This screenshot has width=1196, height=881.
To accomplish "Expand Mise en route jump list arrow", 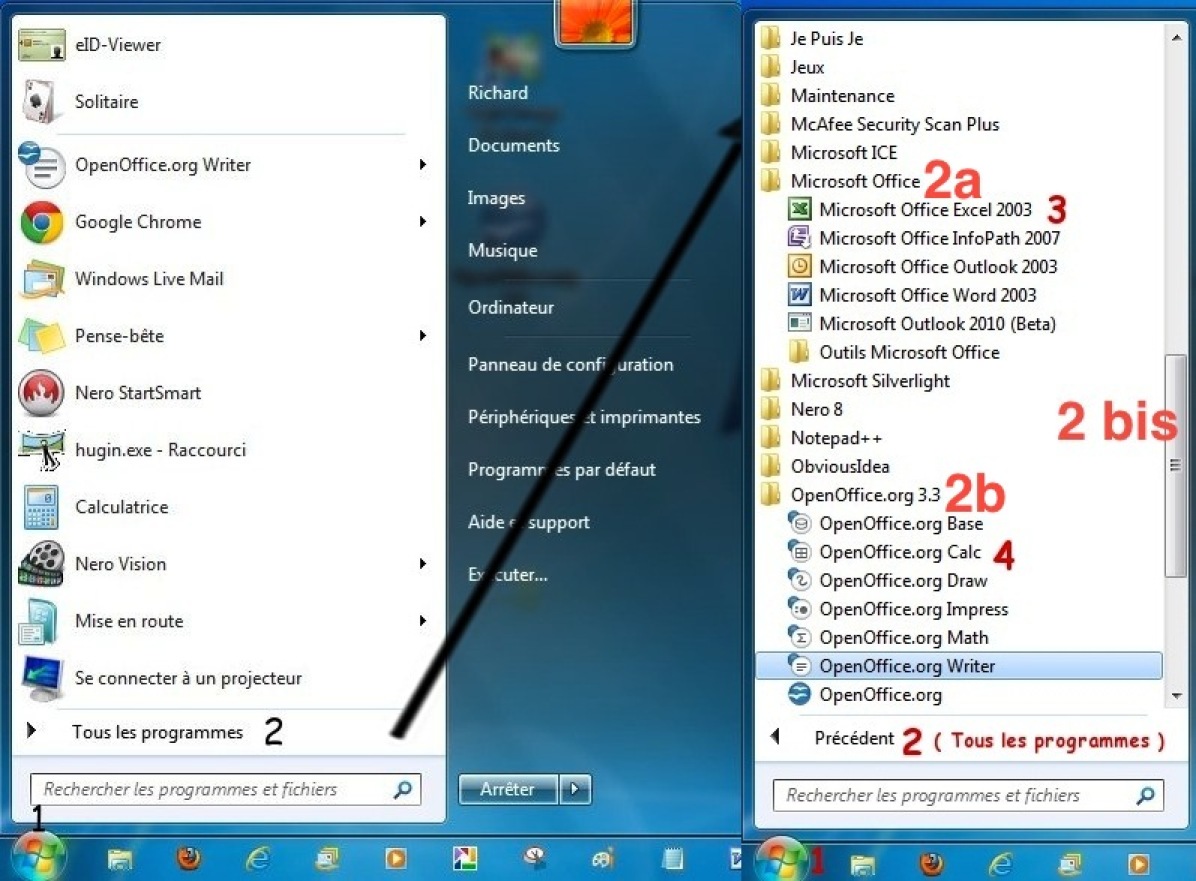I will coord(423,621).
